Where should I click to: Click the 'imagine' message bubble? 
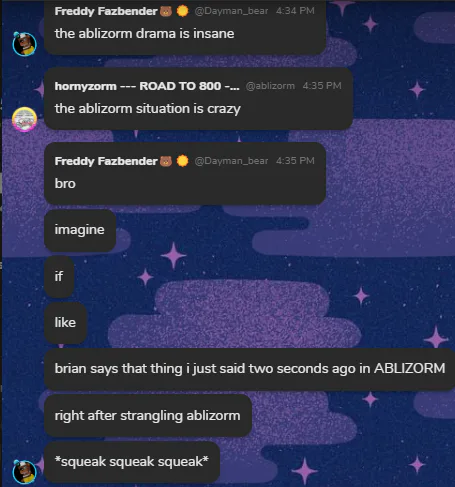pos(80,230)
